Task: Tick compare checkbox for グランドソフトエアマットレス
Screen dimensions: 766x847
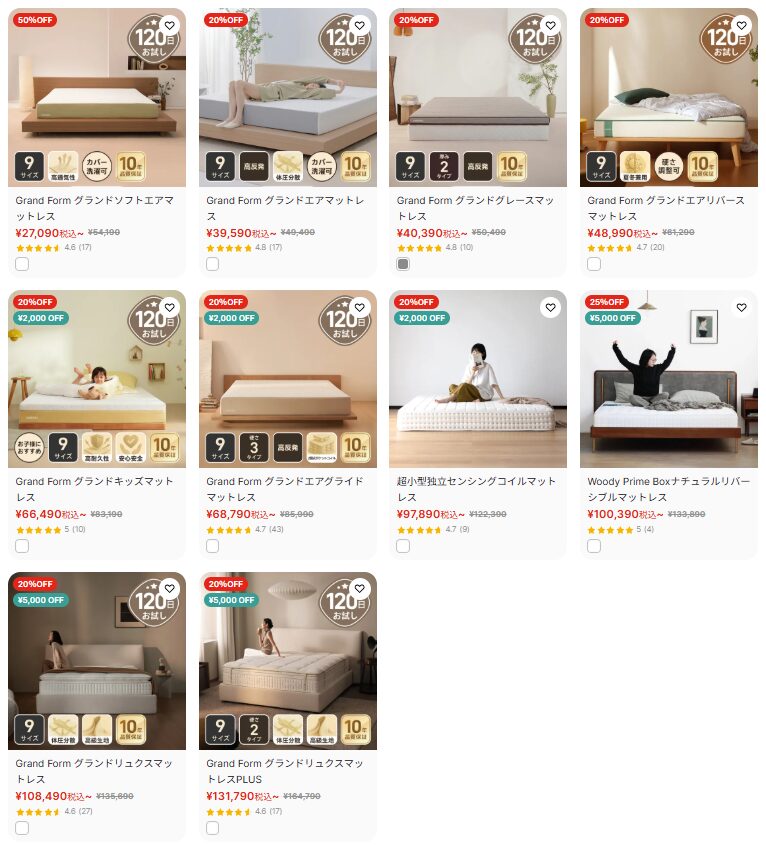Action: pyautogui.click(x=22, y=264)
